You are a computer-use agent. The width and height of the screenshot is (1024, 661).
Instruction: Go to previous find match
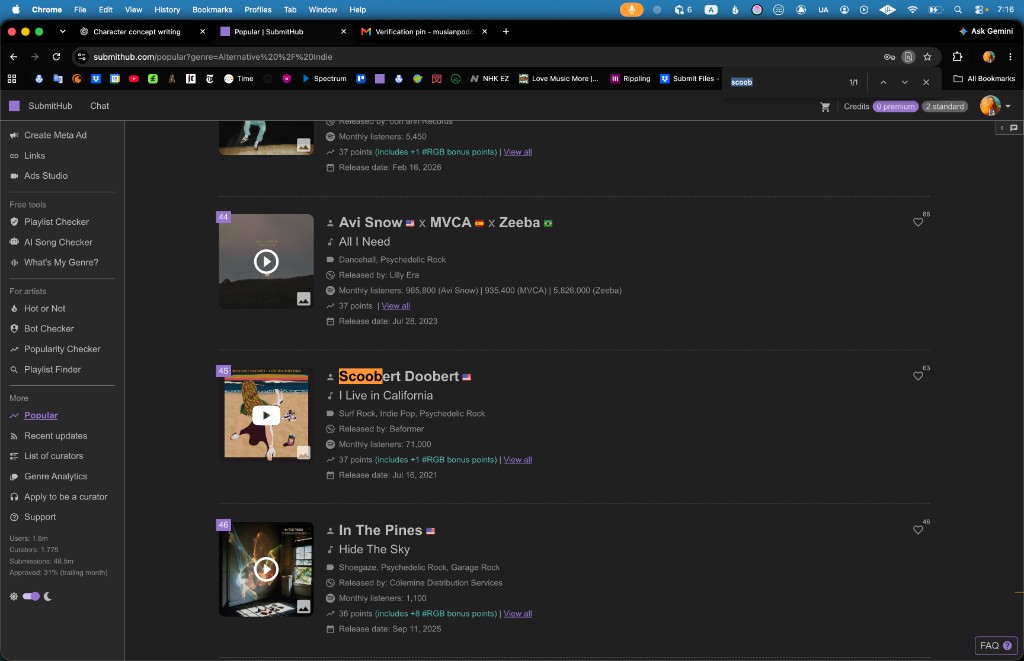click(883, 82)
